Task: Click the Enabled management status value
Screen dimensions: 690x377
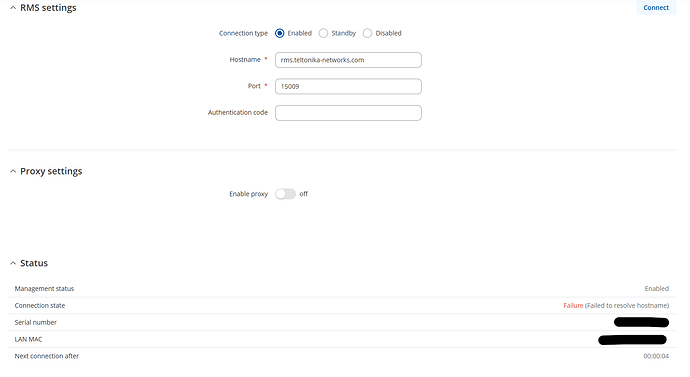Action: (x=657, y=289)
